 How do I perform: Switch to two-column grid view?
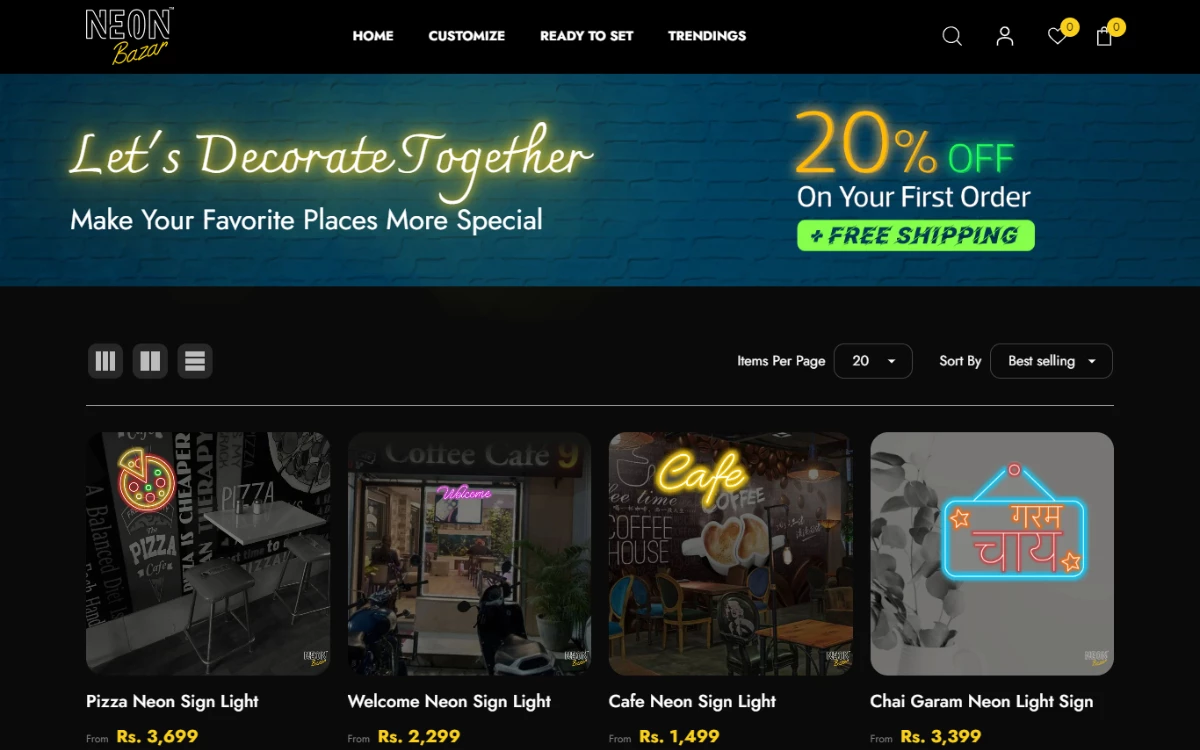pyautogui.click(x=150, y=361)
